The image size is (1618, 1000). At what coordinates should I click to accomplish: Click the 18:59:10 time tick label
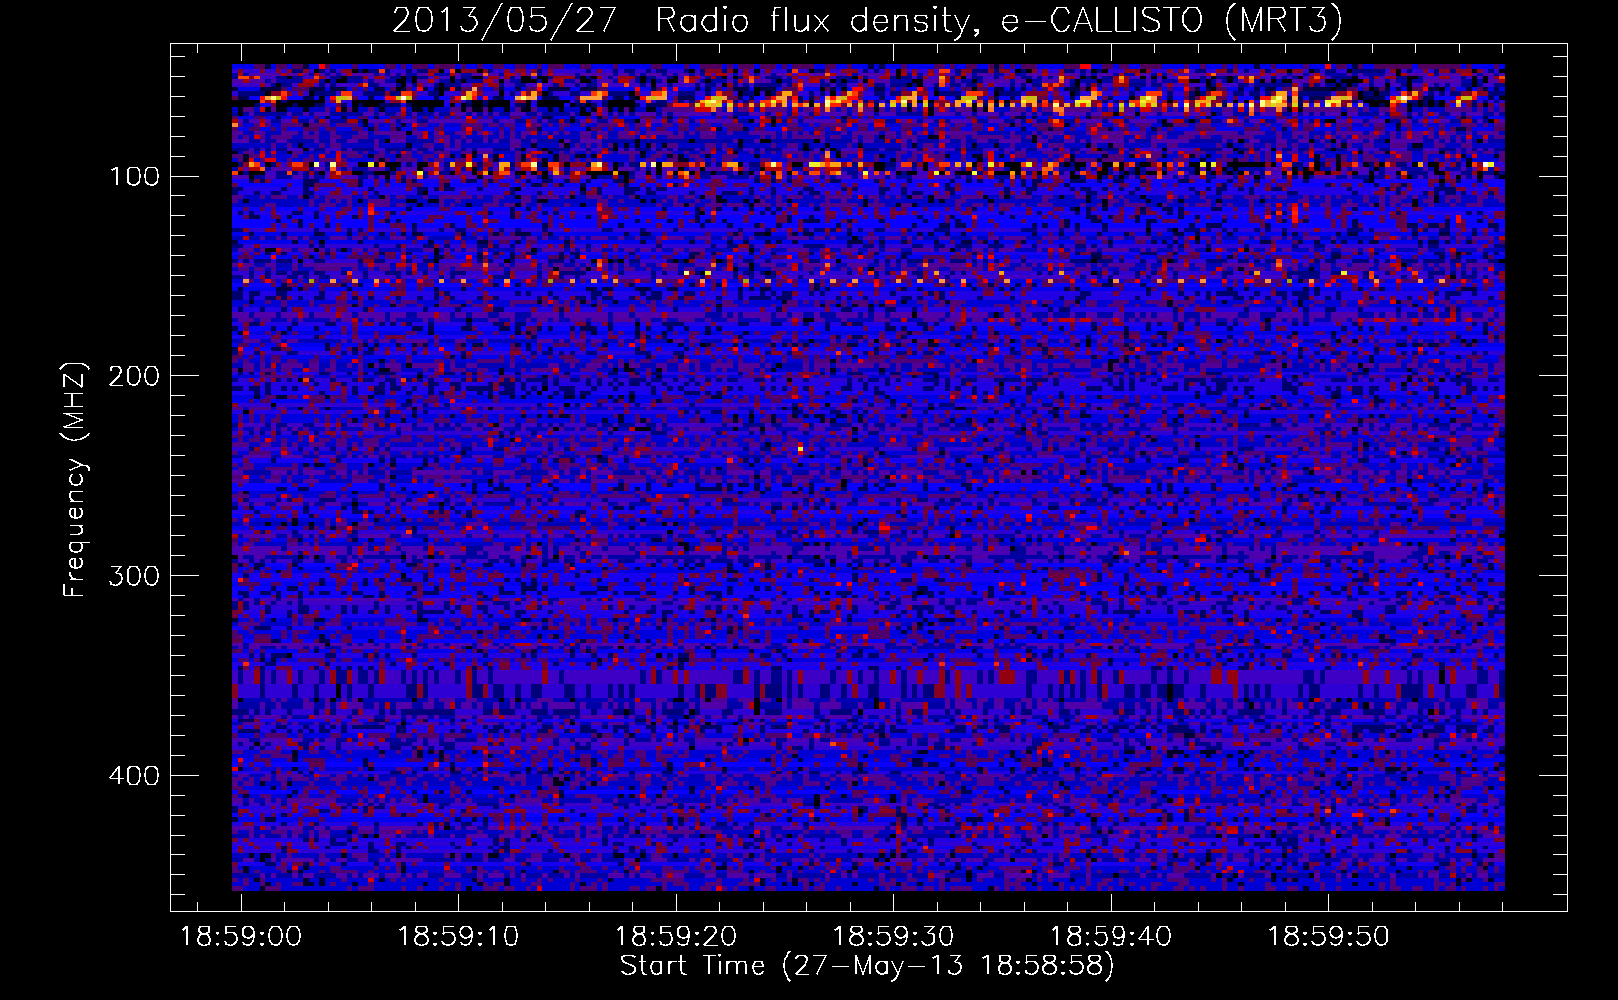(x=458, y=937)
